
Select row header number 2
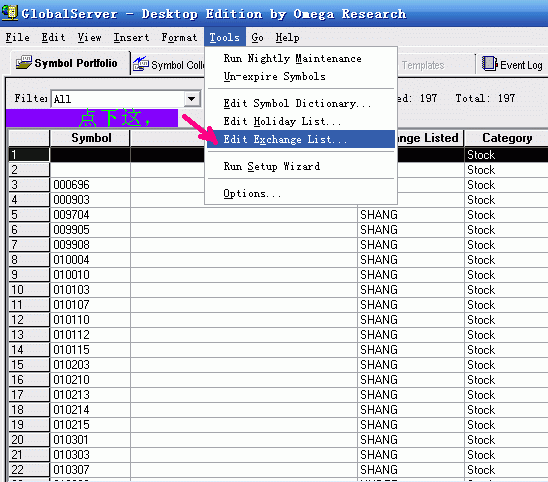29,170
